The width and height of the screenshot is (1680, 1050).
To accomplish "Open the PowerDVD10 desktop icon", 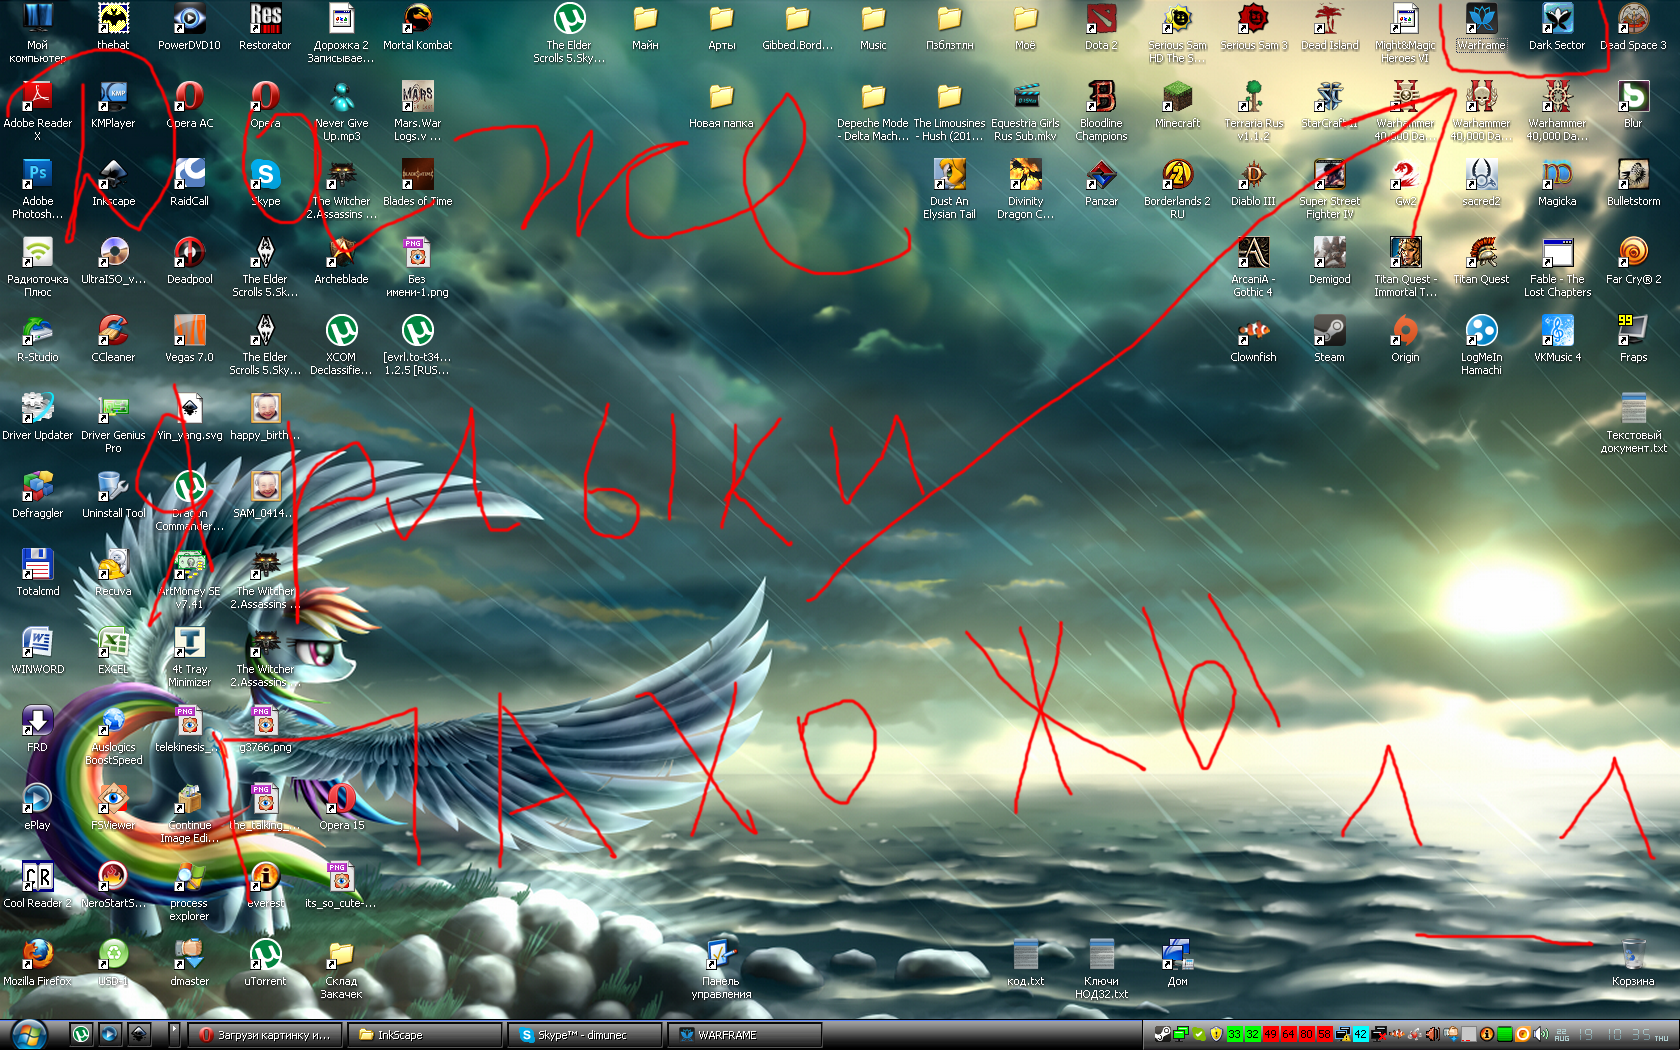I will tap(189, 27).
